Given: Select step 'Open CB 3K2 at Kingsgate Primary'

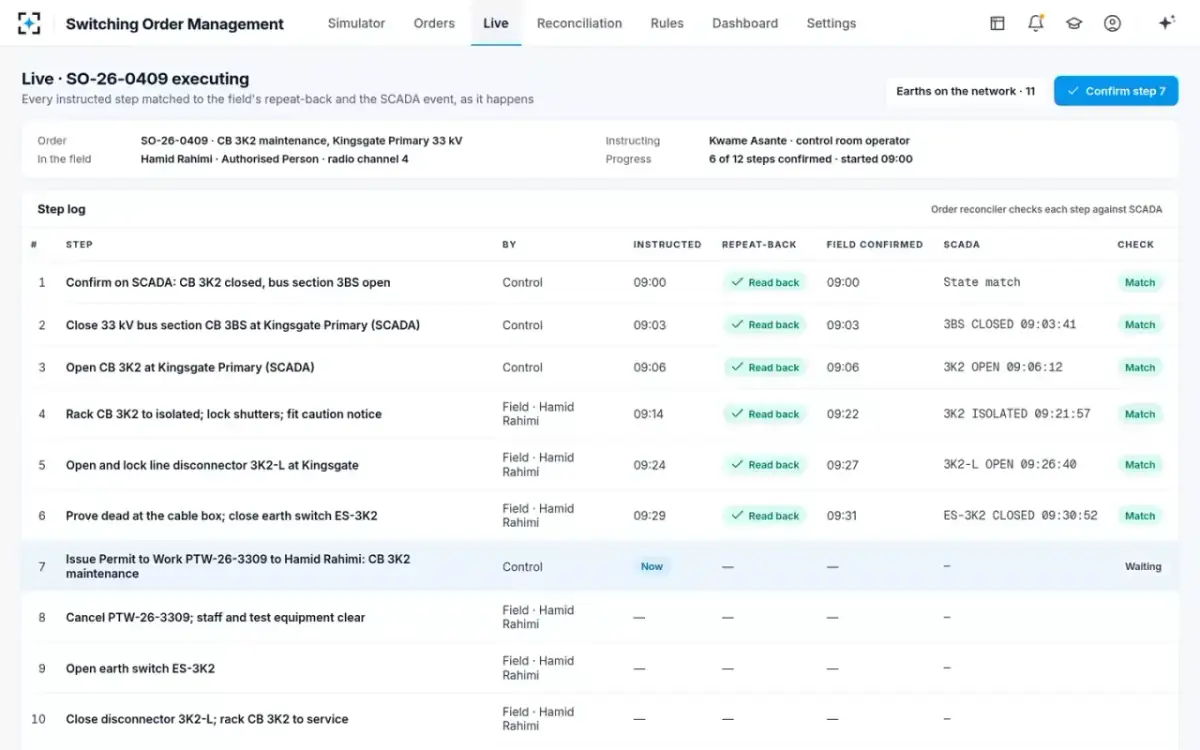Looking at the screenshot, I should tap(190, 368).
